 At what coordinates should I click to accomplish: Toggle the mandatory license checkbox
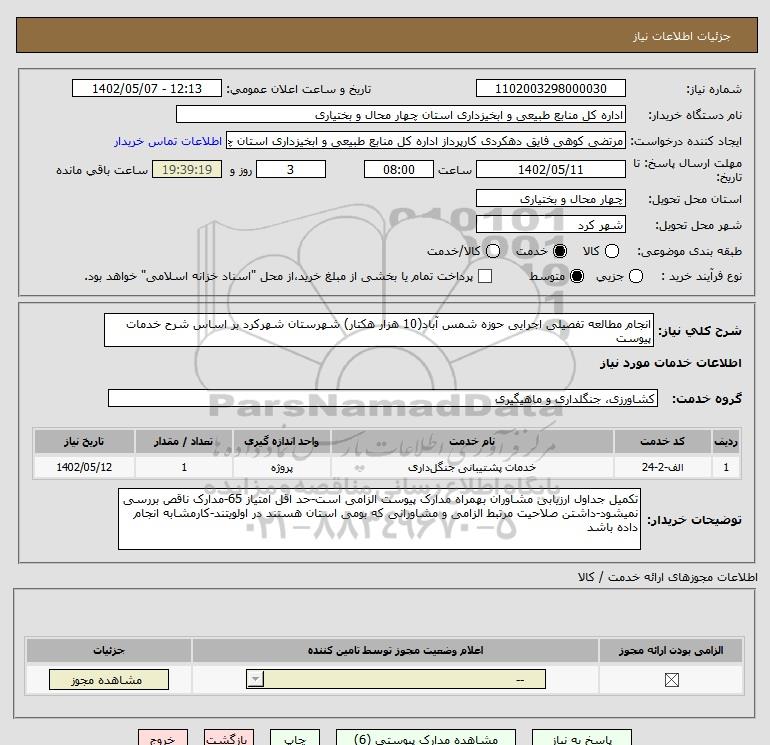pos(671,680)
